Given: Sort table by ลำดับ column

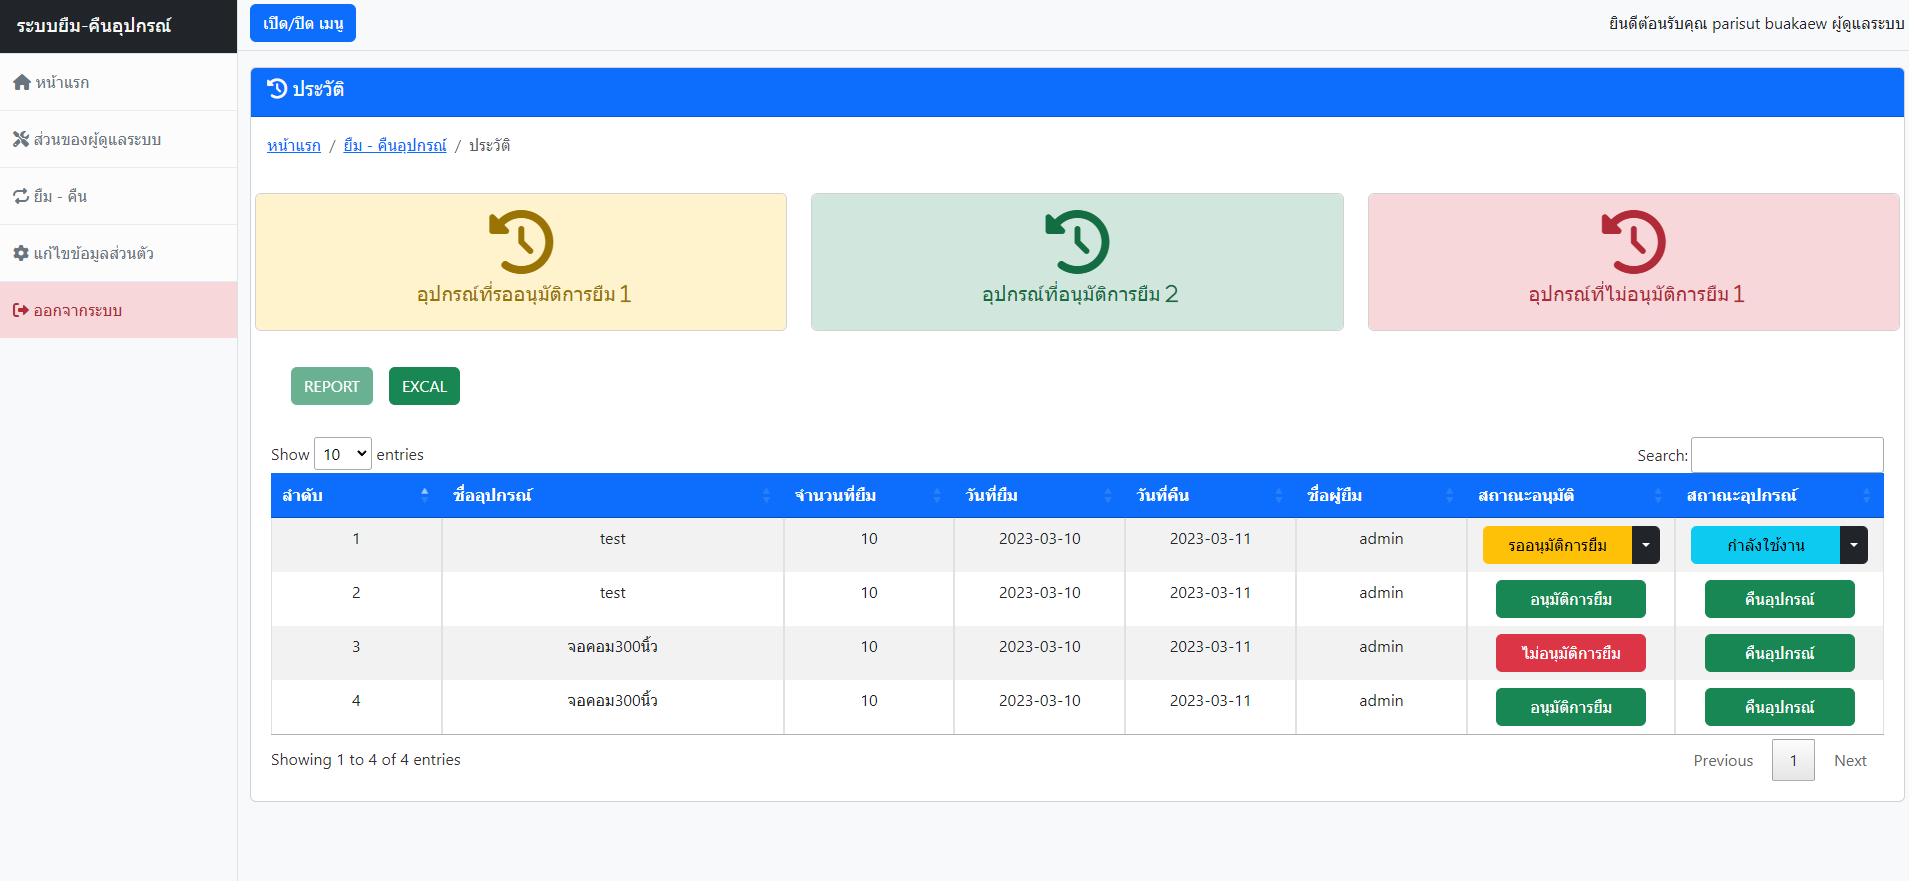Looking at the screenshot, I should point(356,495).
